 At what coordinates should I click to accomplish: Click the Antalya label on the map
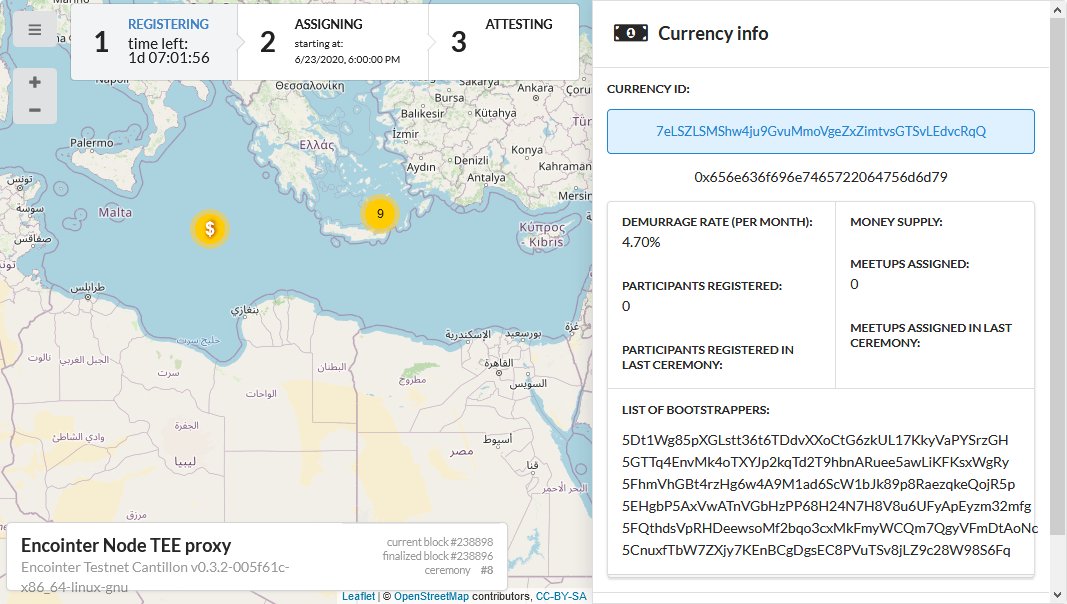pos(486,178)
